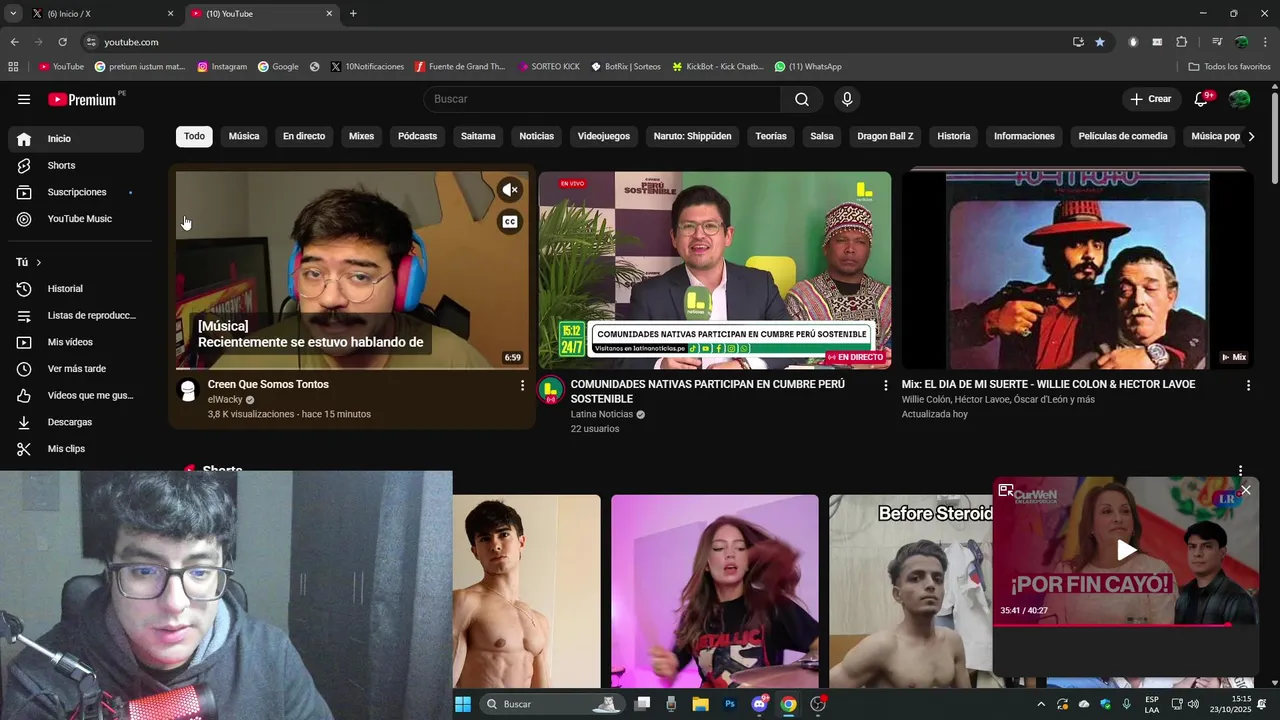Open the Instagram bookmark
Viewport: 1280px width, 720px height.
[x=222, y=67]
